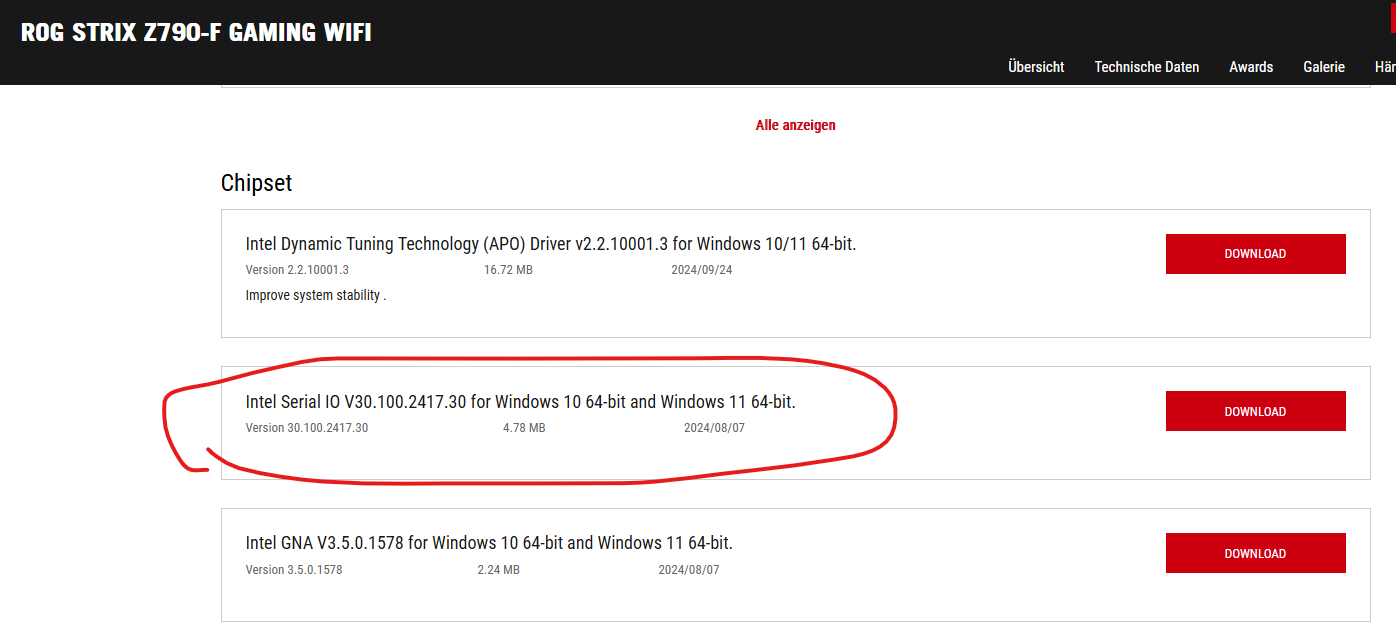
Task: Download the Intel Serial IO driver
Action: coord(1256,411)
